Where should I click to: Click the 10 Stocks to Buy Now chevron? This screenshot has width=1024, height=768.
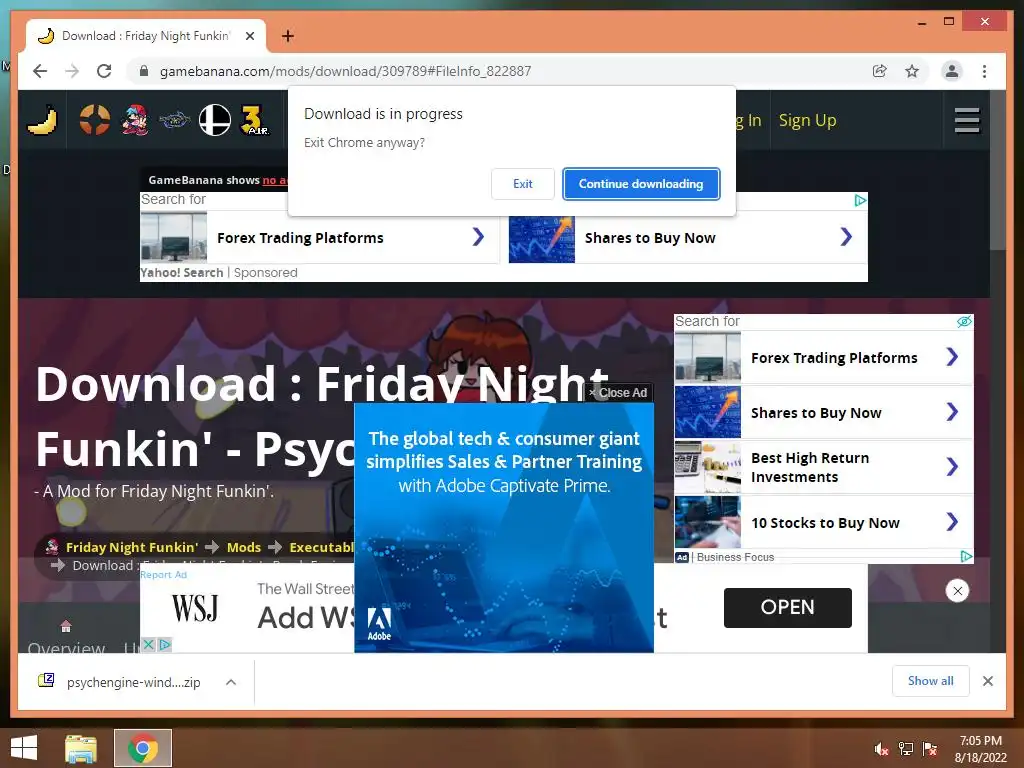click(x=952, y=522)
